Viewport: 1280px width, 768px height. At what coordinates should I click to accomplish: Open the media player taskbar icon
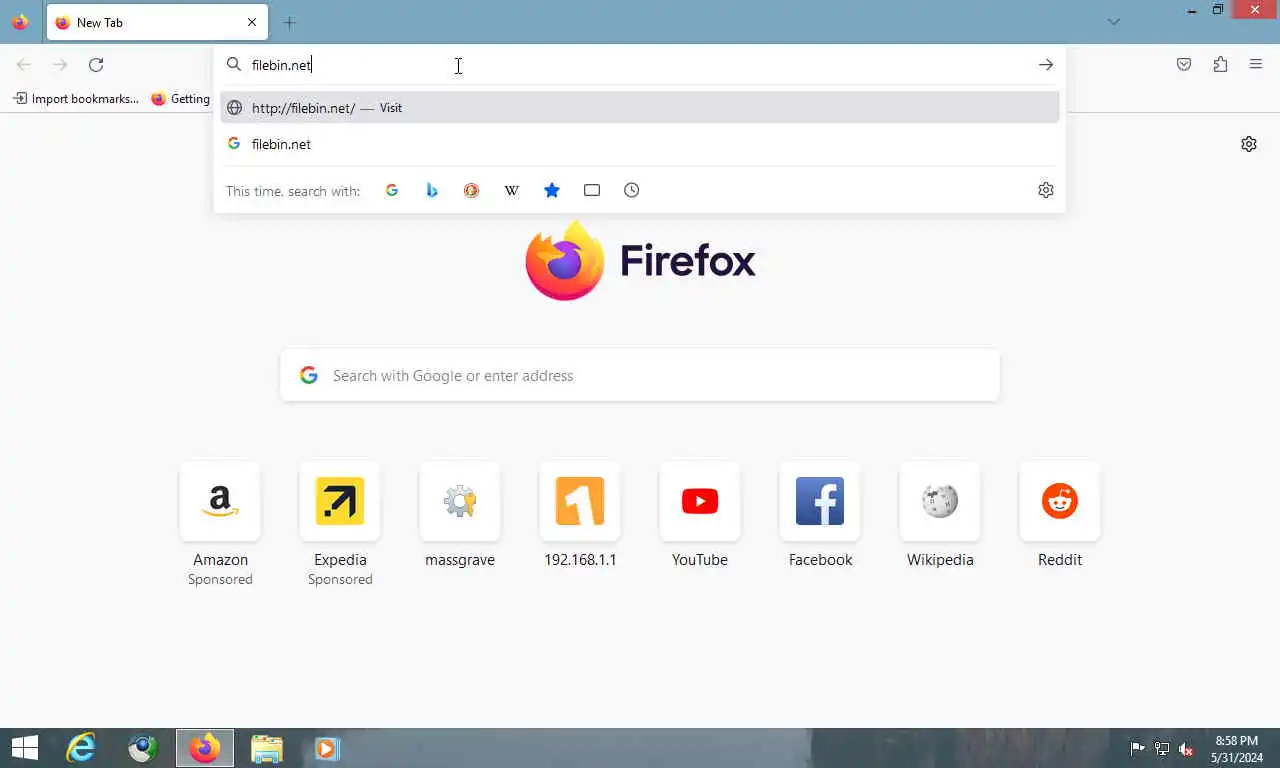pyautogui.click(x=328, y=748)
